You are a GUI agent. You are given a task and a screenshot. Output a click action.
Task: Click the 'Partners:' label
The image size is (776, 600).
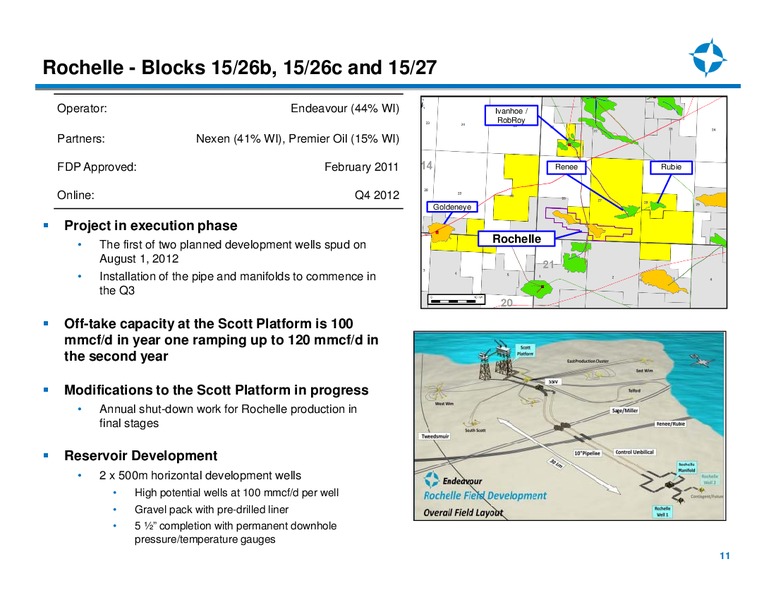(x=81, y=139)
